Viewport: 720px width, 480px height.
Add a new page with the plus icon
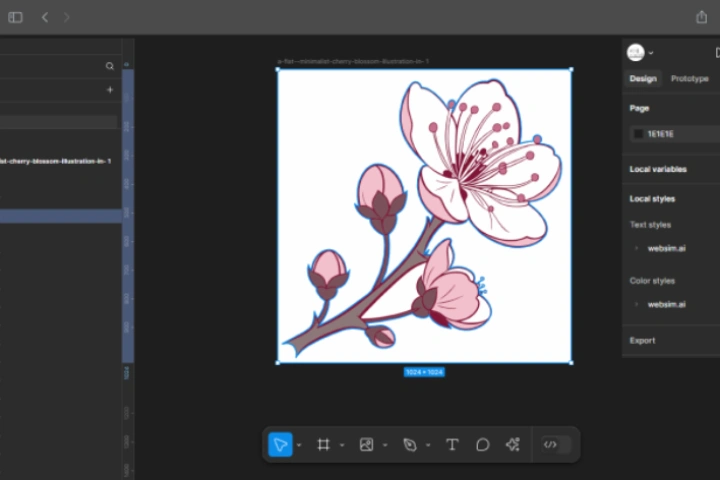click(x=109, y=90)
